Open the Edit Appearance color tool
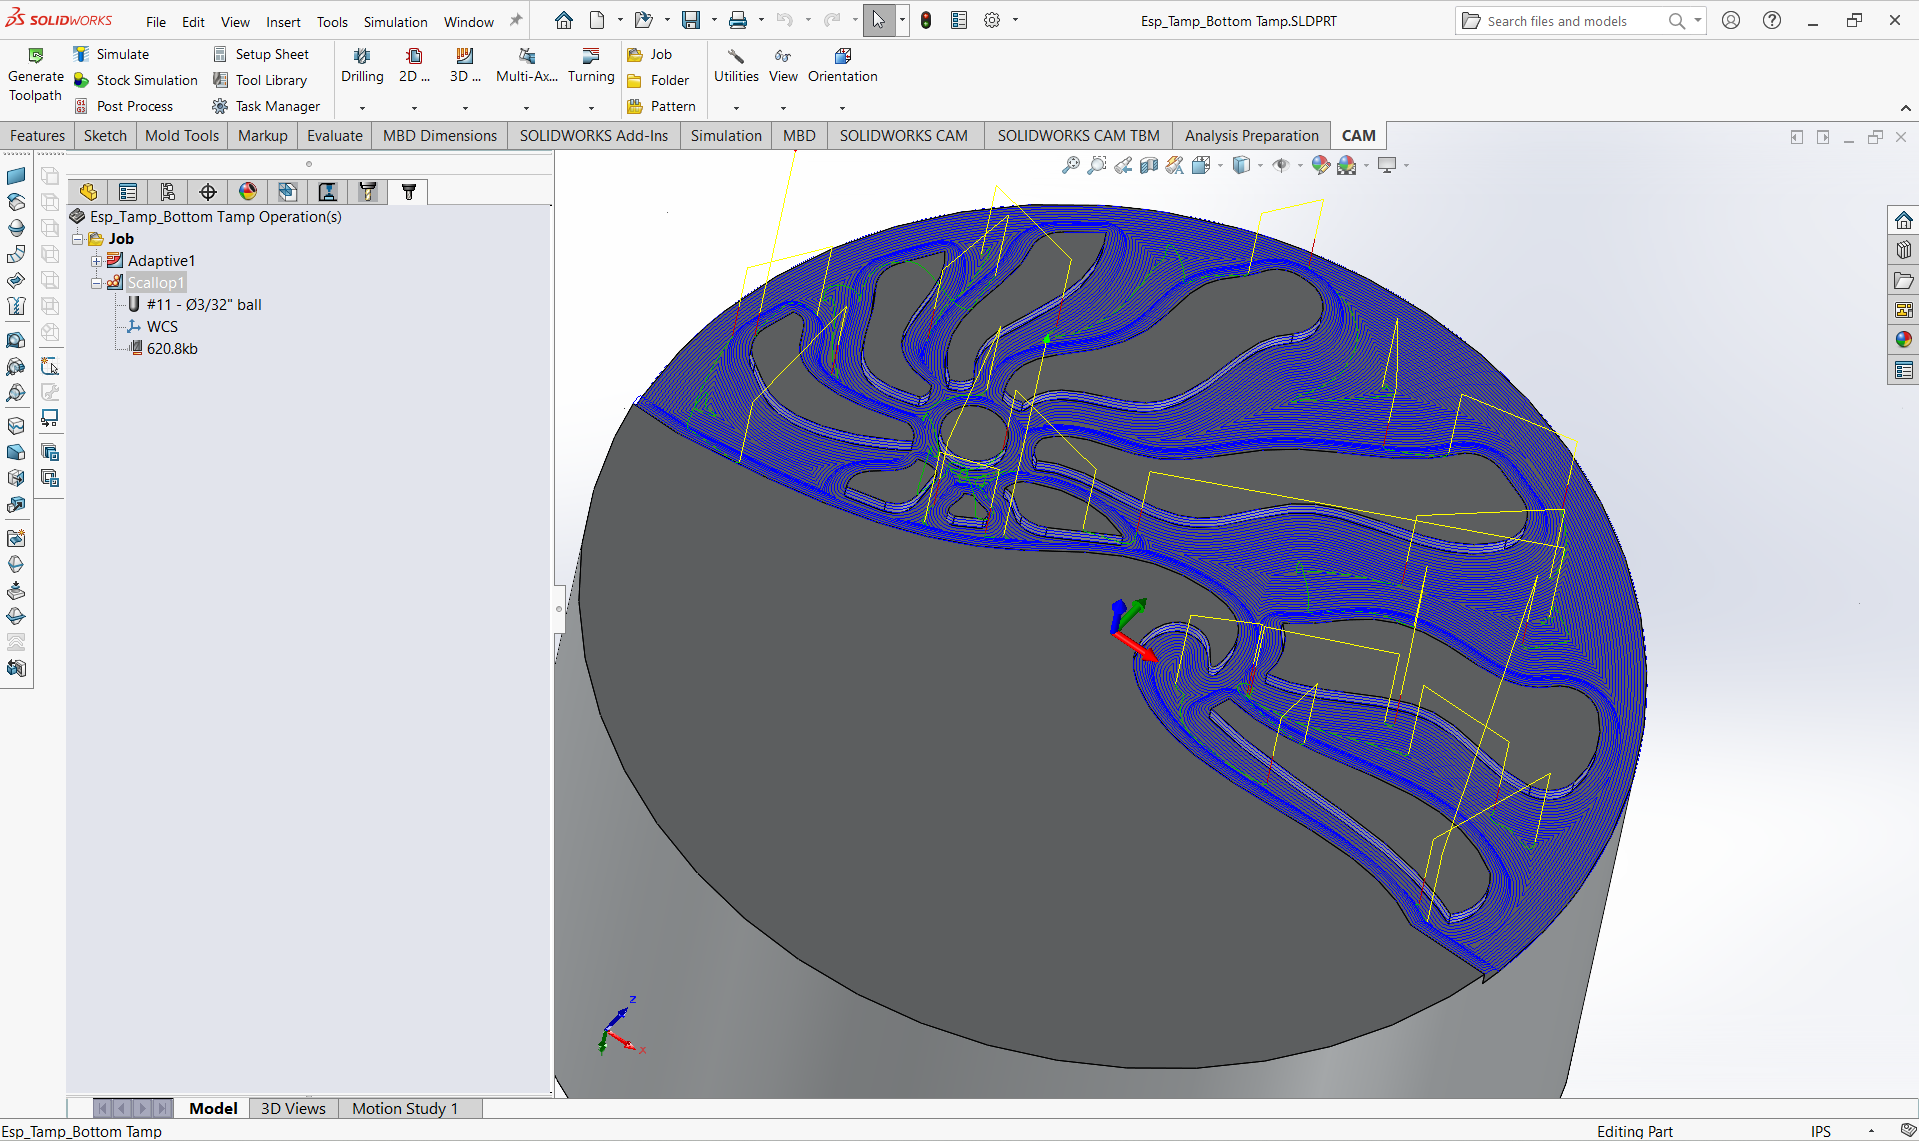Image resolution: width=1919 pixels, height=1141 pixels. (x=1320, y=166)
